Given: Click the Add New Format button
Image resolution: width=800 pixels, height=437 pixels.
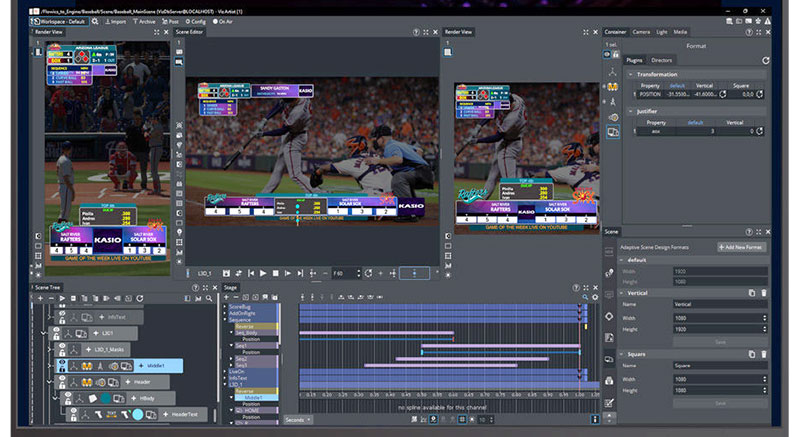Looking at the screenshot, I should coord(741,247).
